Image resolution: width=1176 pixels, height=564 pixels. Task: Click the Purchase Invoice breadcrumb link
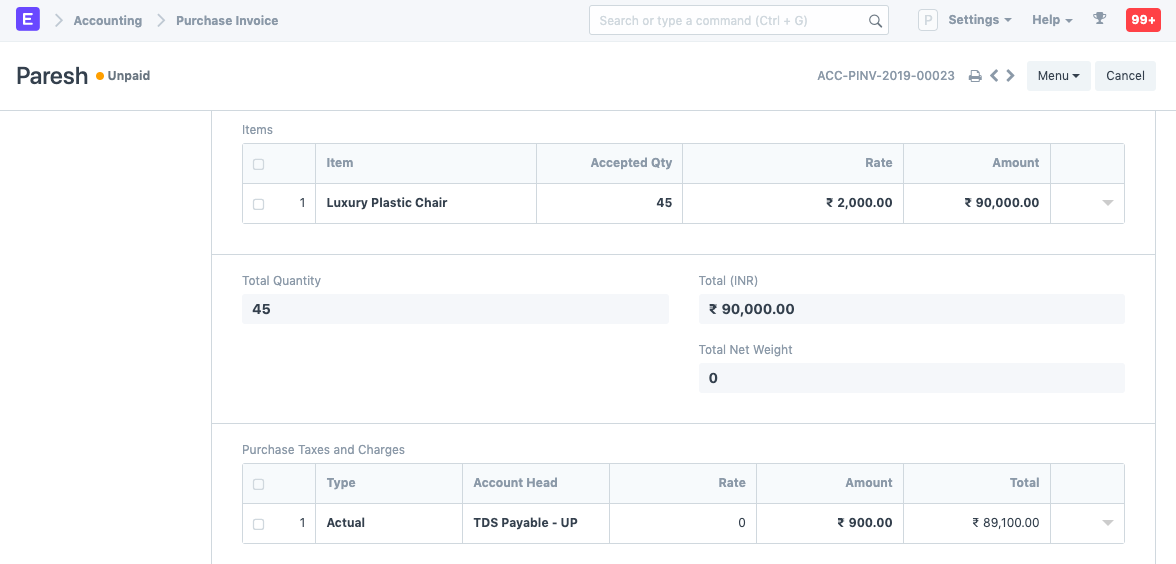227,20
